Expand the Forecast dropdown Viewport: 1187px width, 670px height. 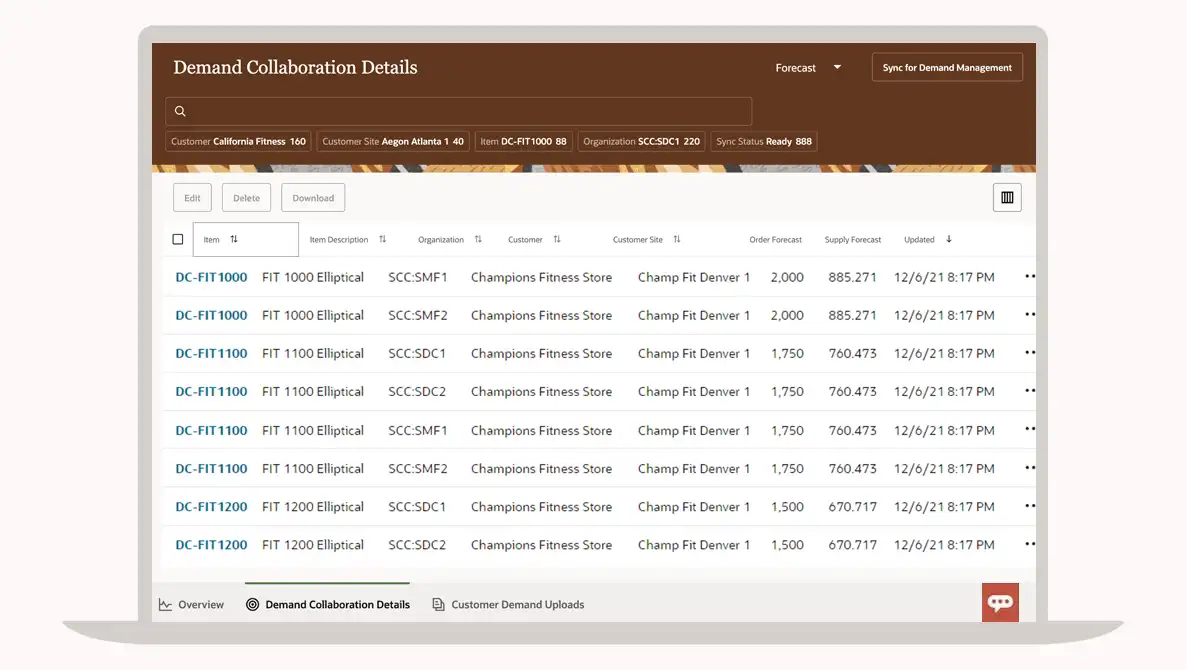pos(837,68)
